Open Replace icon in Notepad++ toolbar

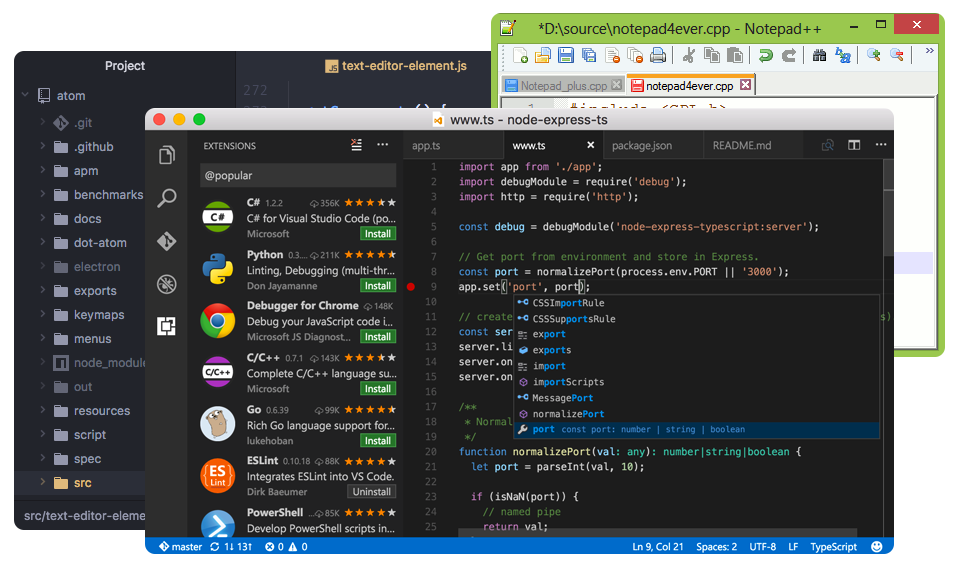click(x=843, y=56)
